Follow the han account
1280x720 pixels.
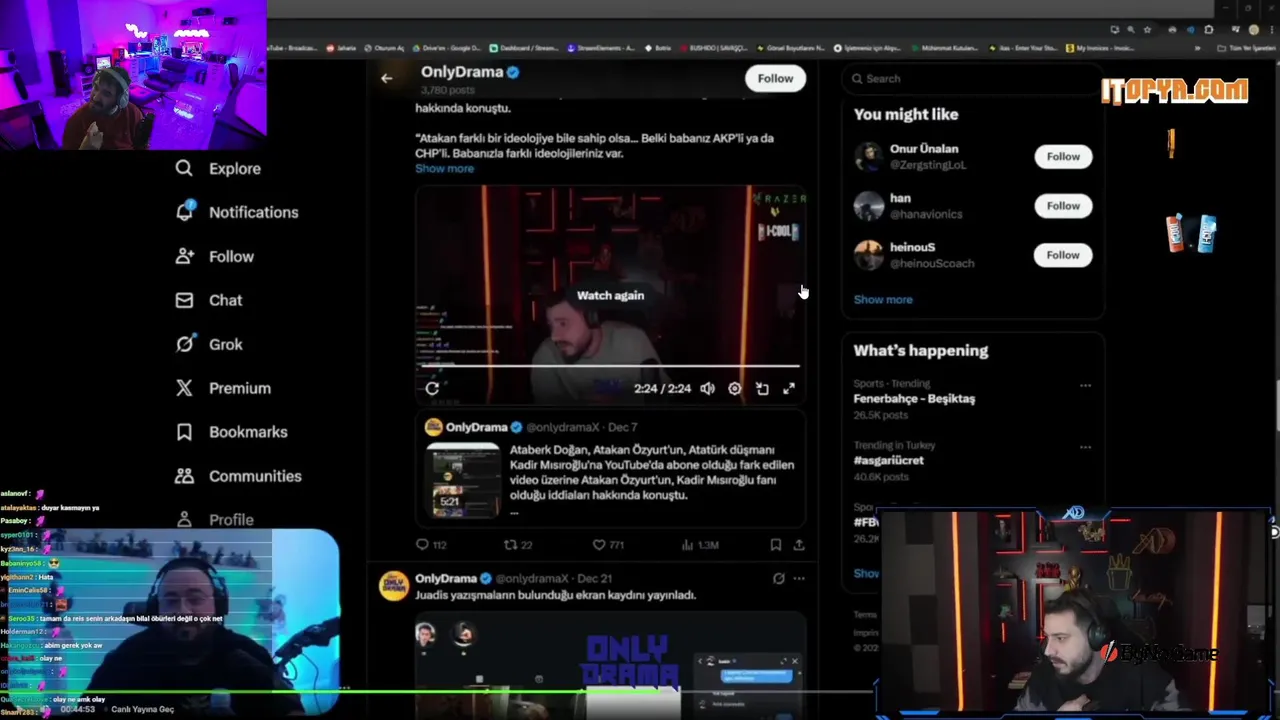click(x=1063, y=206)
